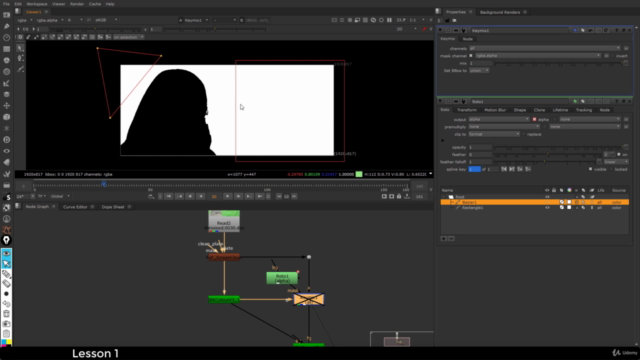Toggle the mask channel enable checkbox
The height and width of the screenshot is (360, 640).
click(x=471, y=56)
